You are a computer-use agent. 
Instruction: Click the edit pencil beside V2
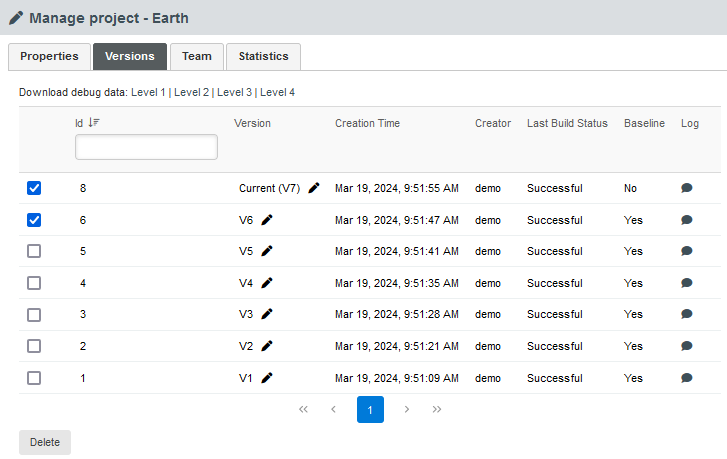[267, 346]
